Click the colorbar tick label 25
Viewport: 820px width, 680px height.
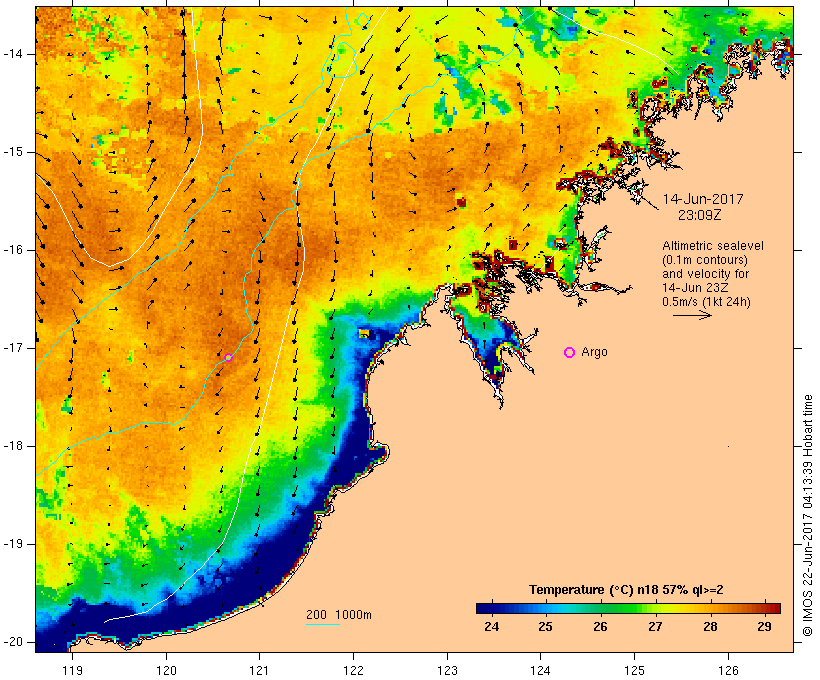tap(545, 627)
